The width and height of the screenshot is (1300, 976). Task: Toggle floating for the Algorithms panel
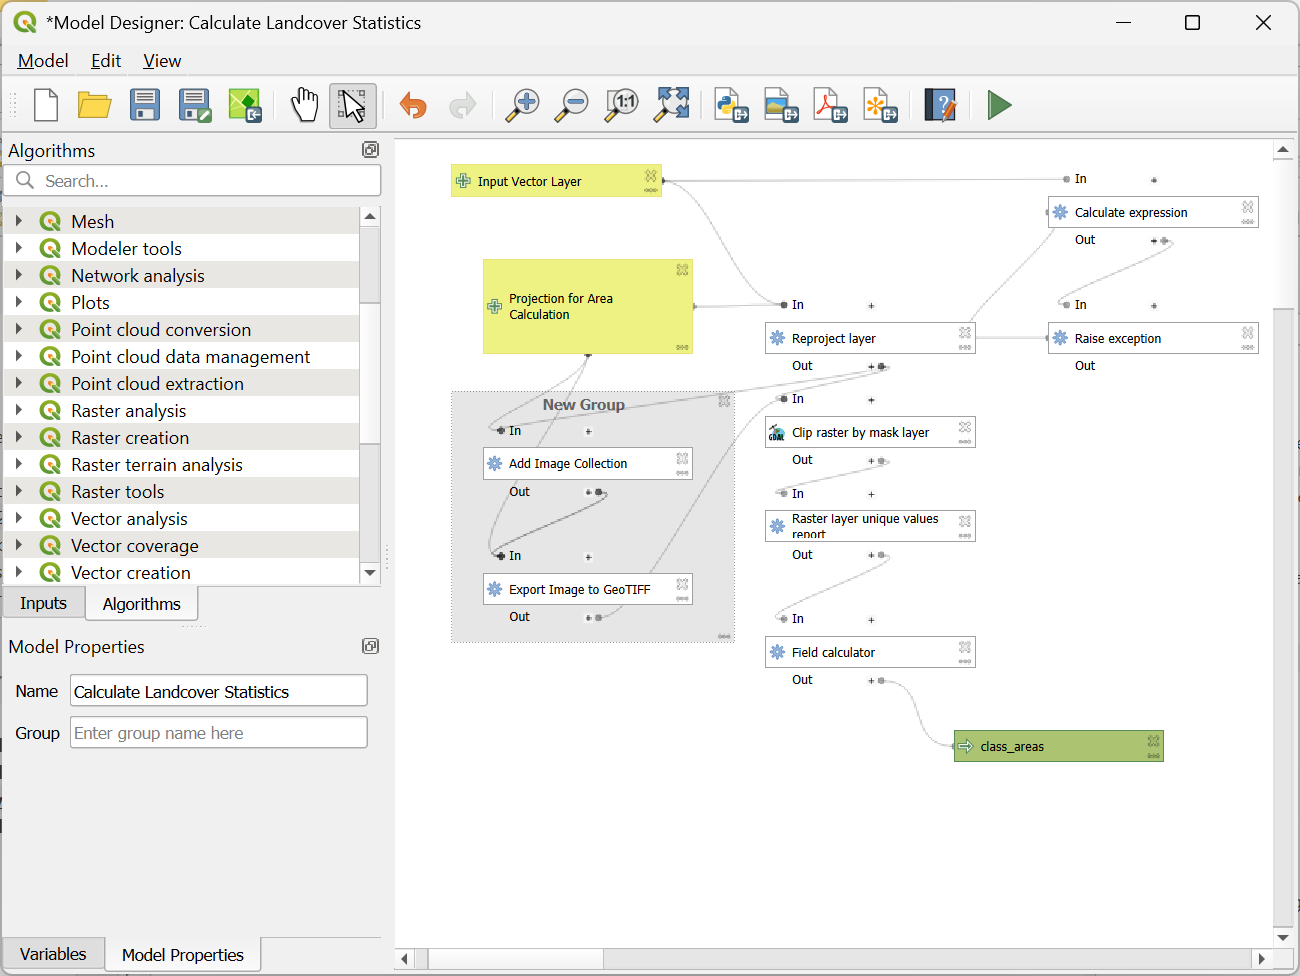click(x=370, y=150)
